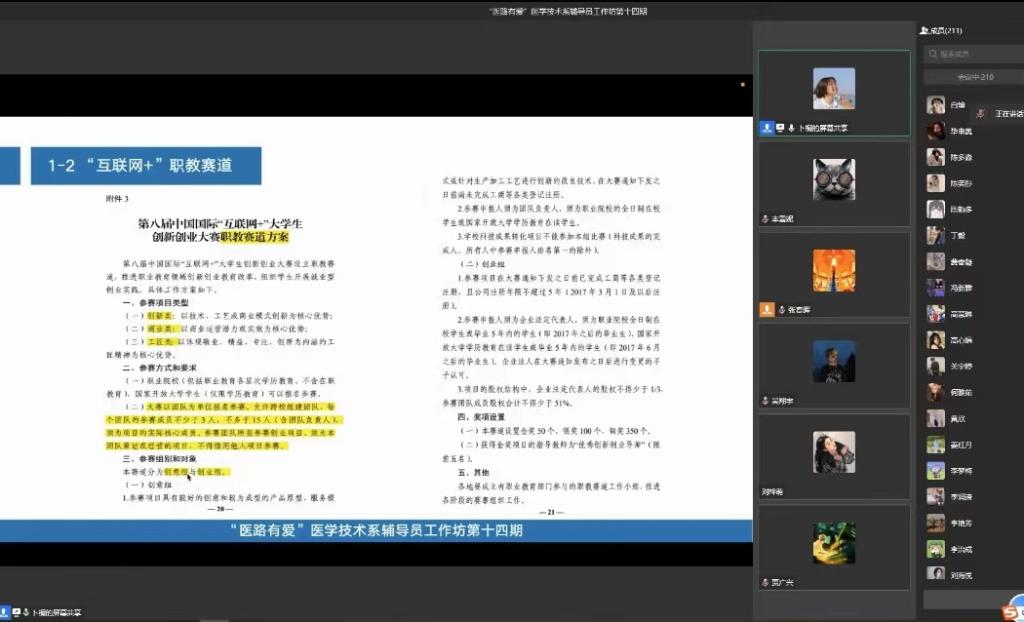
Task: Click the screen-share icon in the first video tile
Action: 780,128
